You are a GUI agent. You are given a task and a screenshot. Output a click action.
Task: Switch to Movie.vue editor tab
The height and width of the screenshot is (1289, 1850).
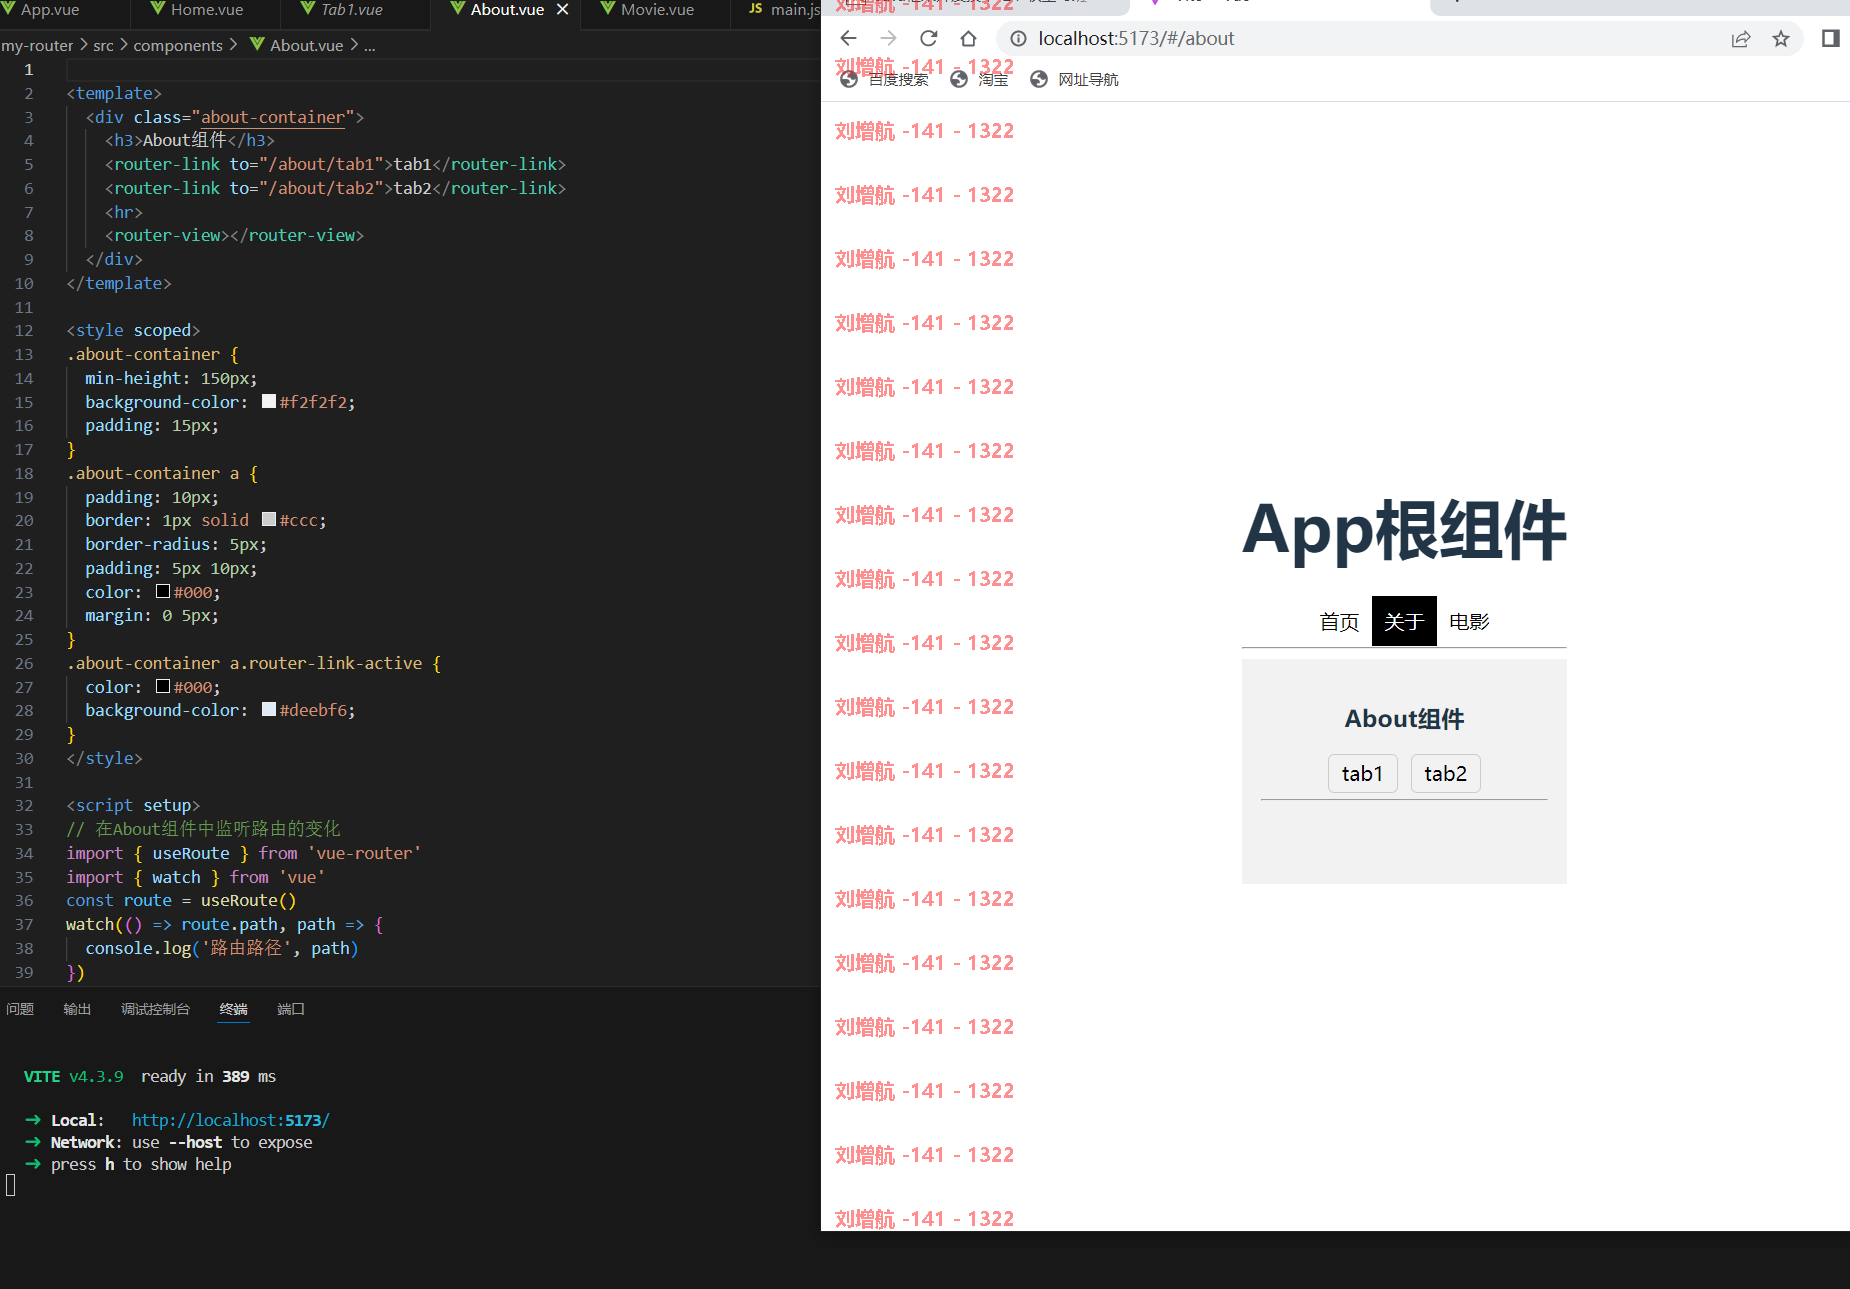[655, 10]
